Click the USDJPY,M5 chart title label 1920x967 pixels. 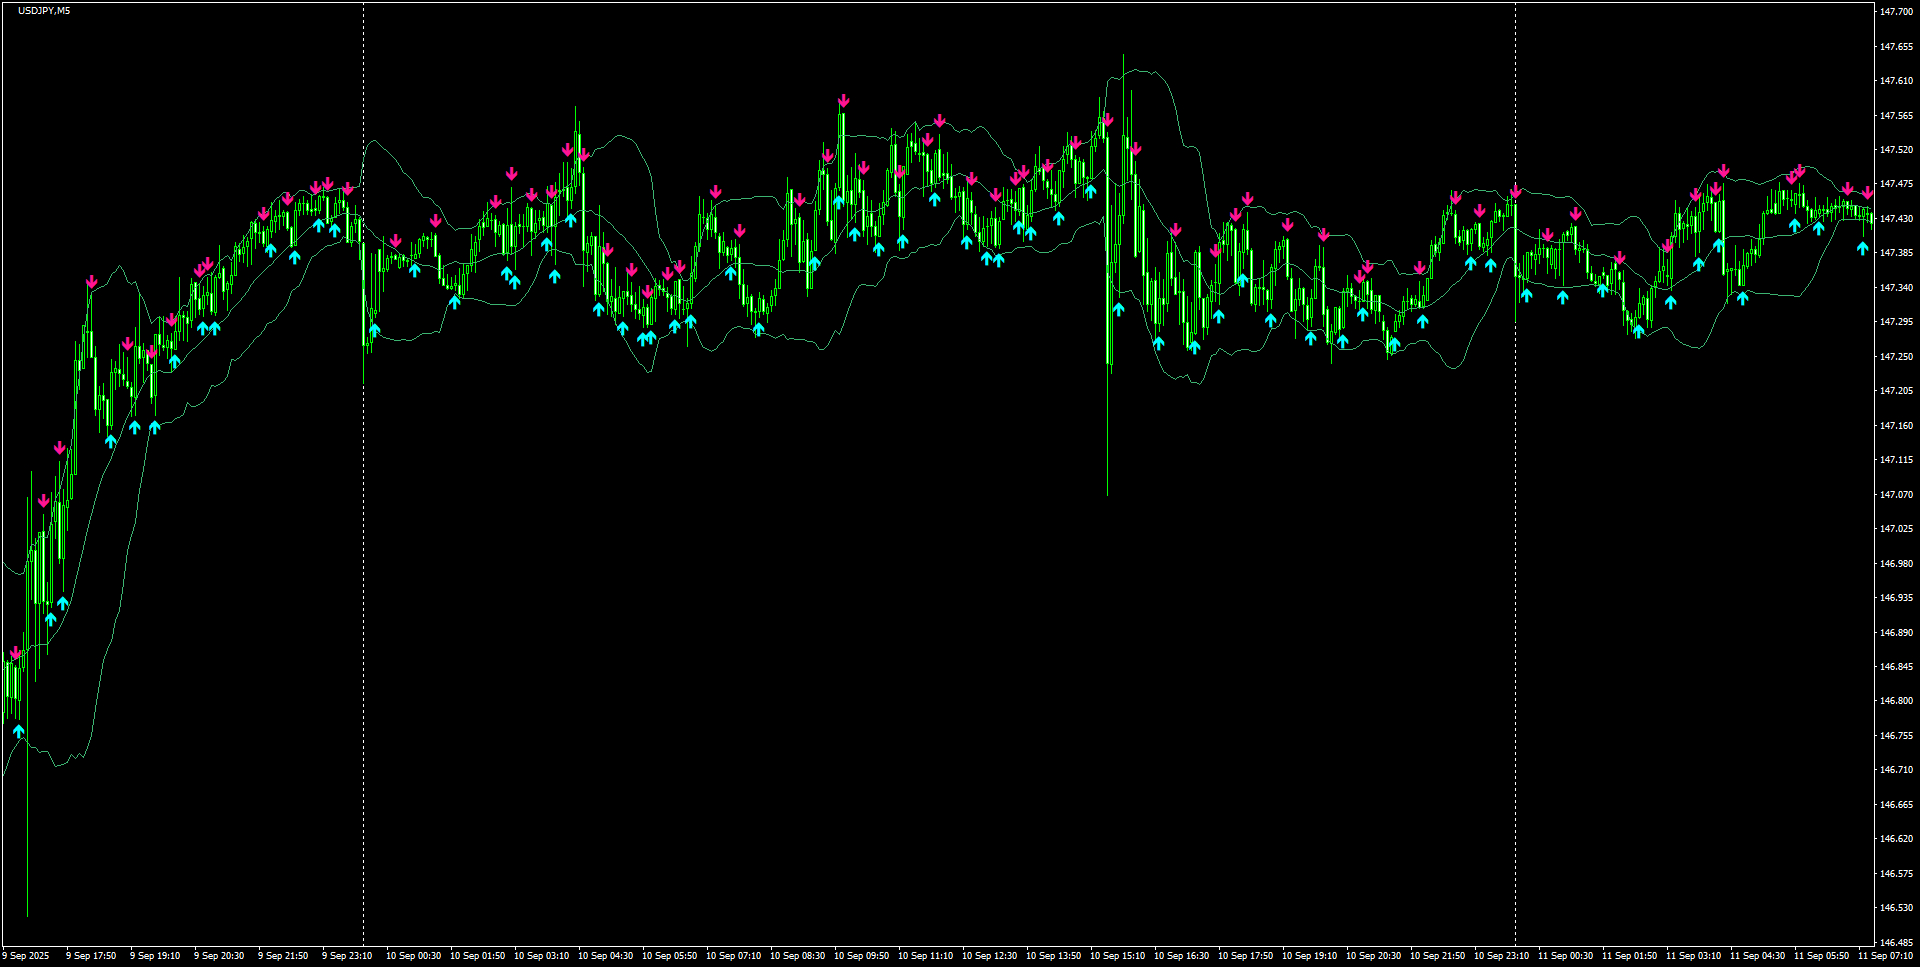[x=44, y=11]
